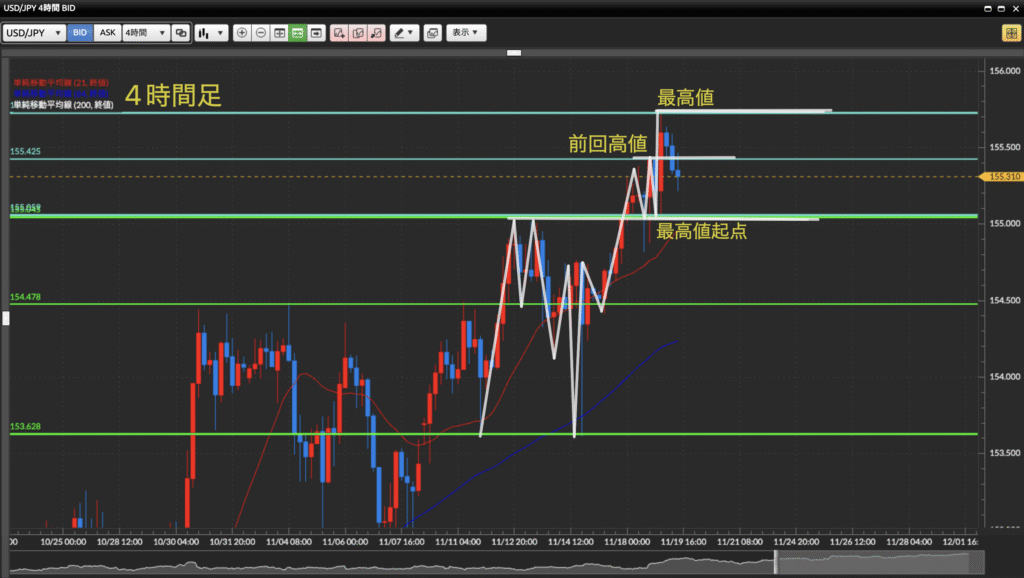This screenshot has height=578, width=1024.
Task: Click the grid layout icon after zoom-out
Action: (x=279, y=33)
